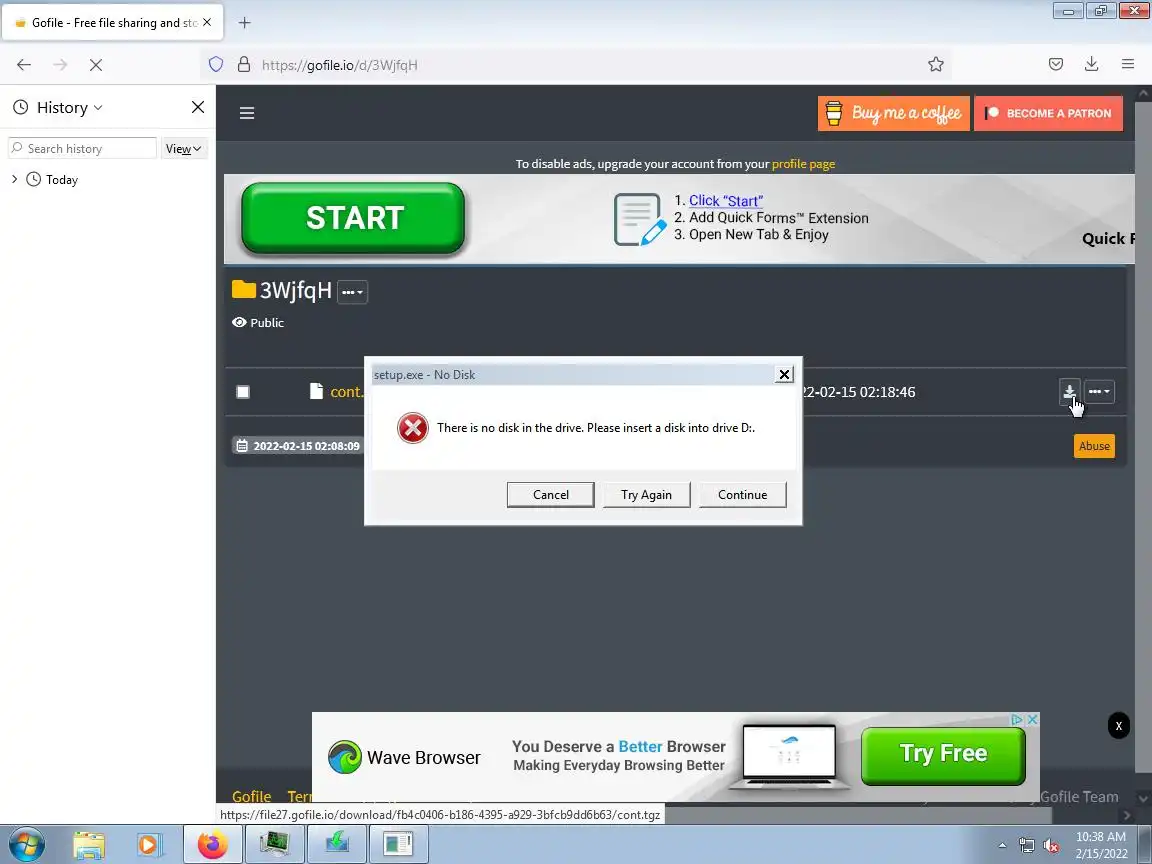
Task: Click the green START ad button
Action: (x=353, y=218)
